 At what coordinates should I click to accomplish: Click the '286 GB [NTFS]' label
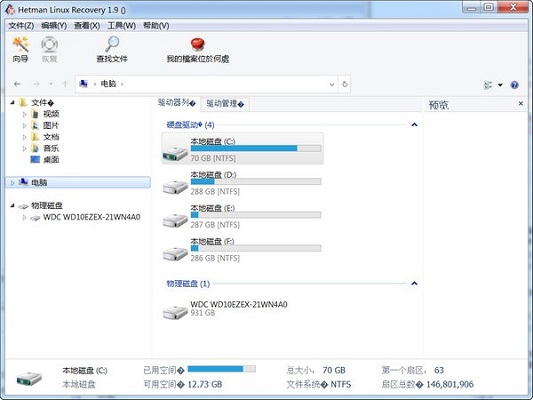pos(215,258)
